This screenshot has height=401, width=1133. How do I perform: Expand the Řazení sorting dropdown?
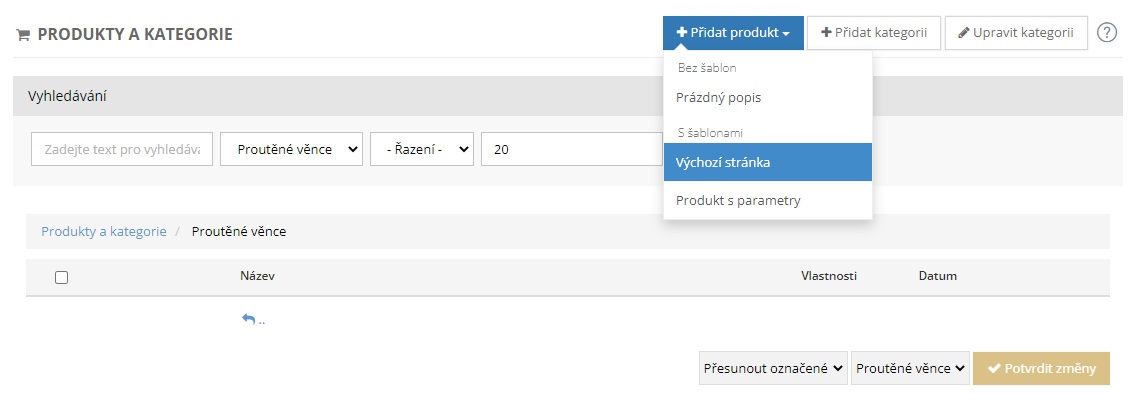click(421, 149)
